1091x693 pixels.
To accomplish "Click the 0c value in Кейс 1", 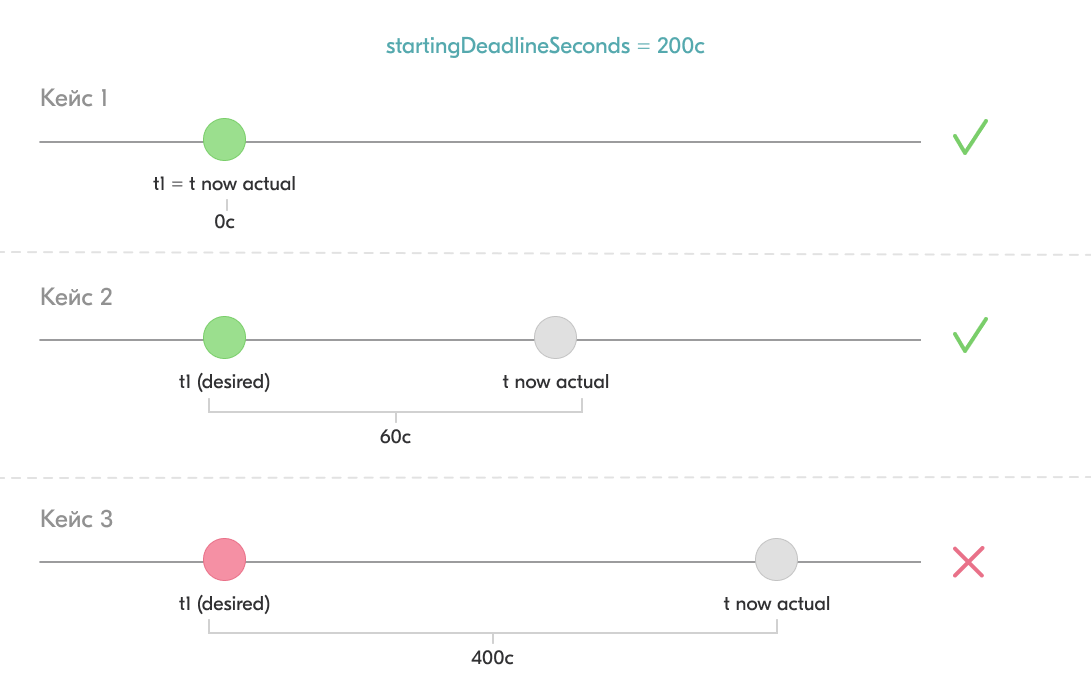I will [x=224, y=222].
